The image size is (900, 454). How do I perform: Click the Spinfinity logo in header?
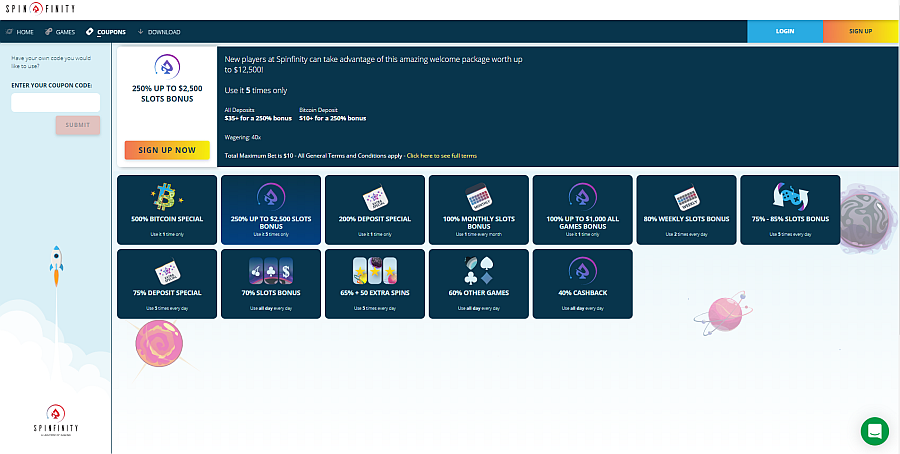click(x=40, y=9)
